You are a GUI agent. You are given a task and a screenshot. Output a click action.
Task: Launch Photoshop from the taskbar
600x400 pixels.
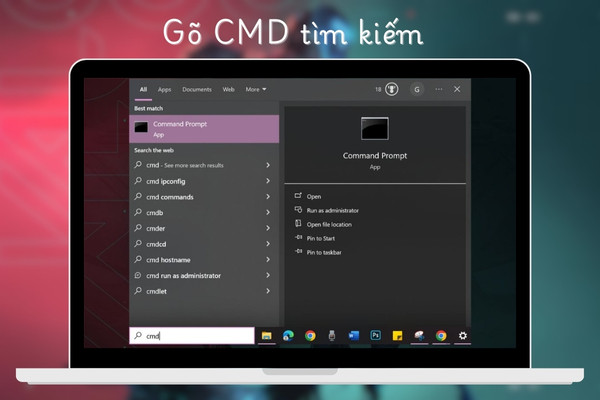pos(375,336)
